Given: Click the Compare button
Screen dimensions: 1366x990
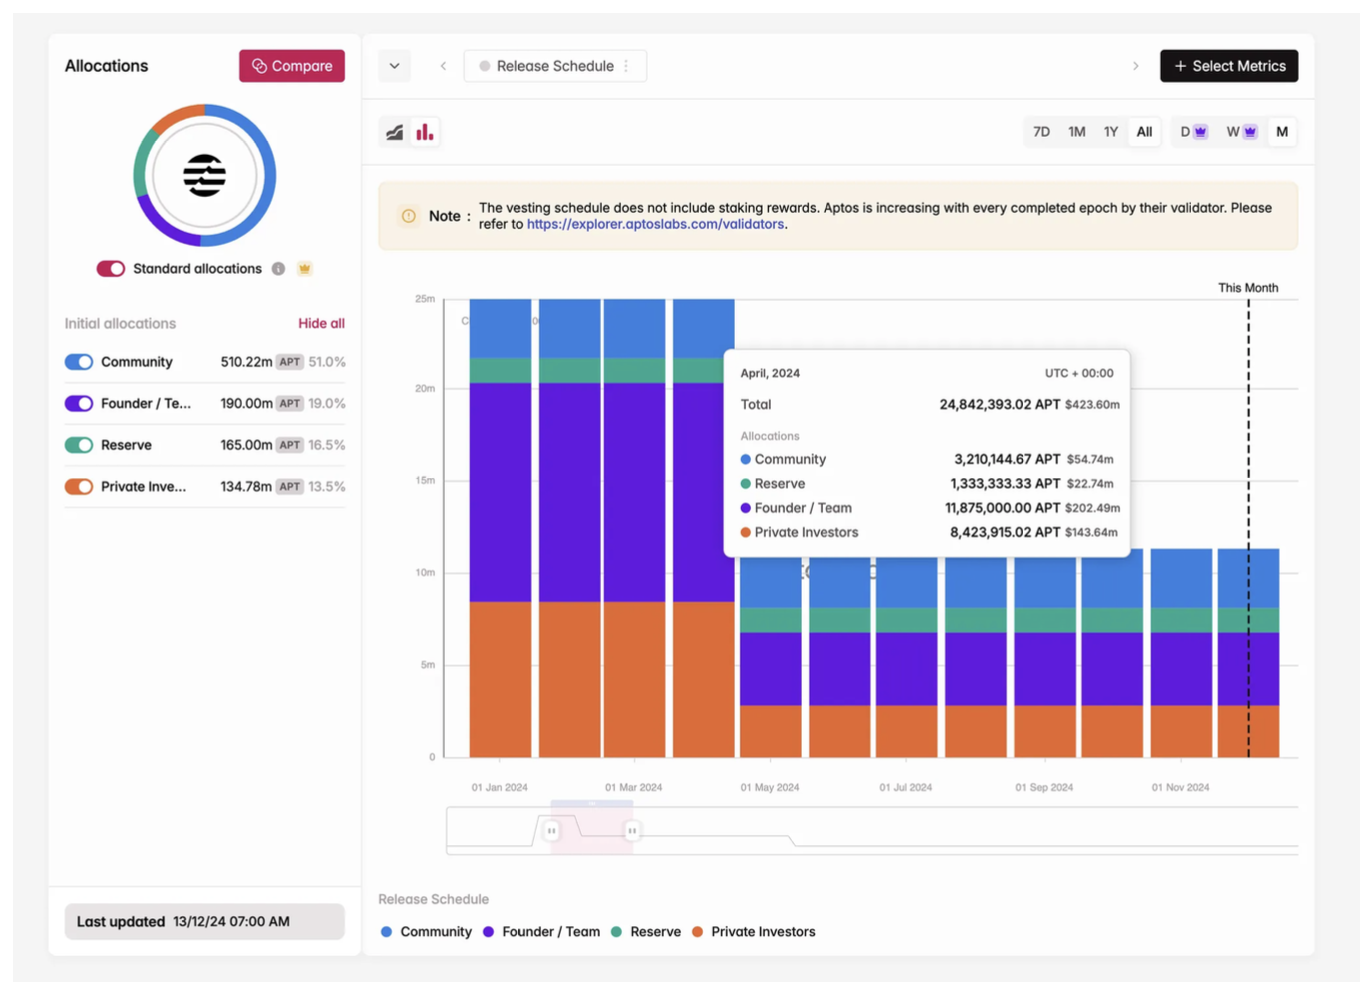Looking at the screenshot, I should coord(292,66).
